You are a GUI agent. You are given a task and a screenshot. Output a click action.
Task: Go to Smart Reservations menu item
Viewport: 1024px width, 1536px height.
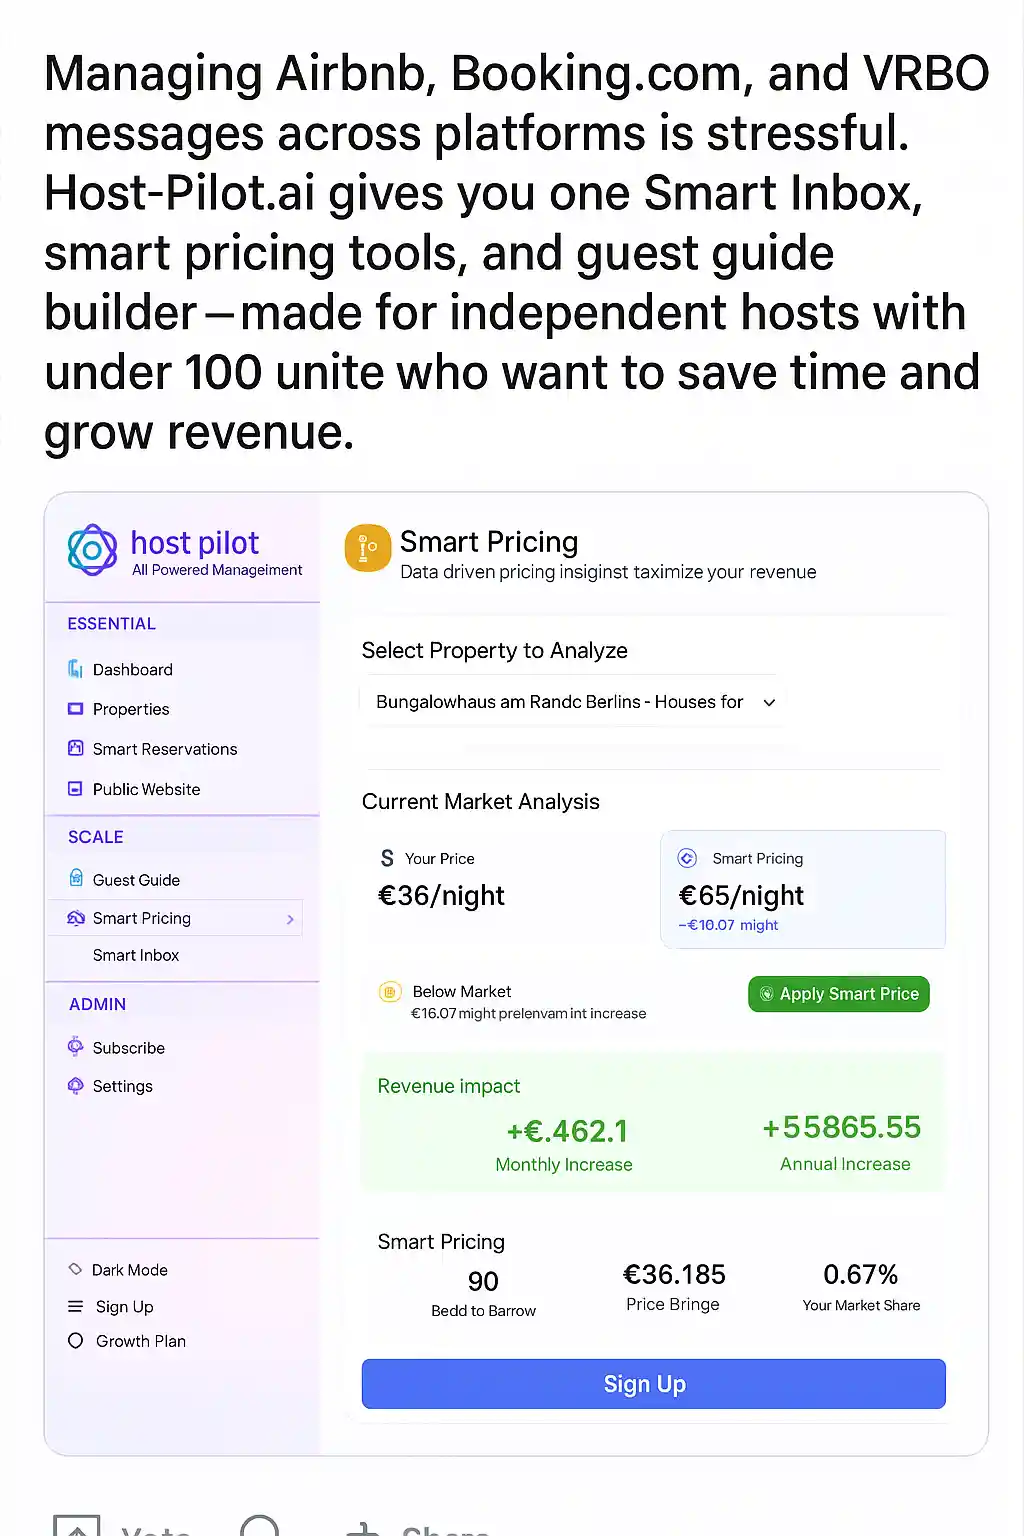pos(165,749)
